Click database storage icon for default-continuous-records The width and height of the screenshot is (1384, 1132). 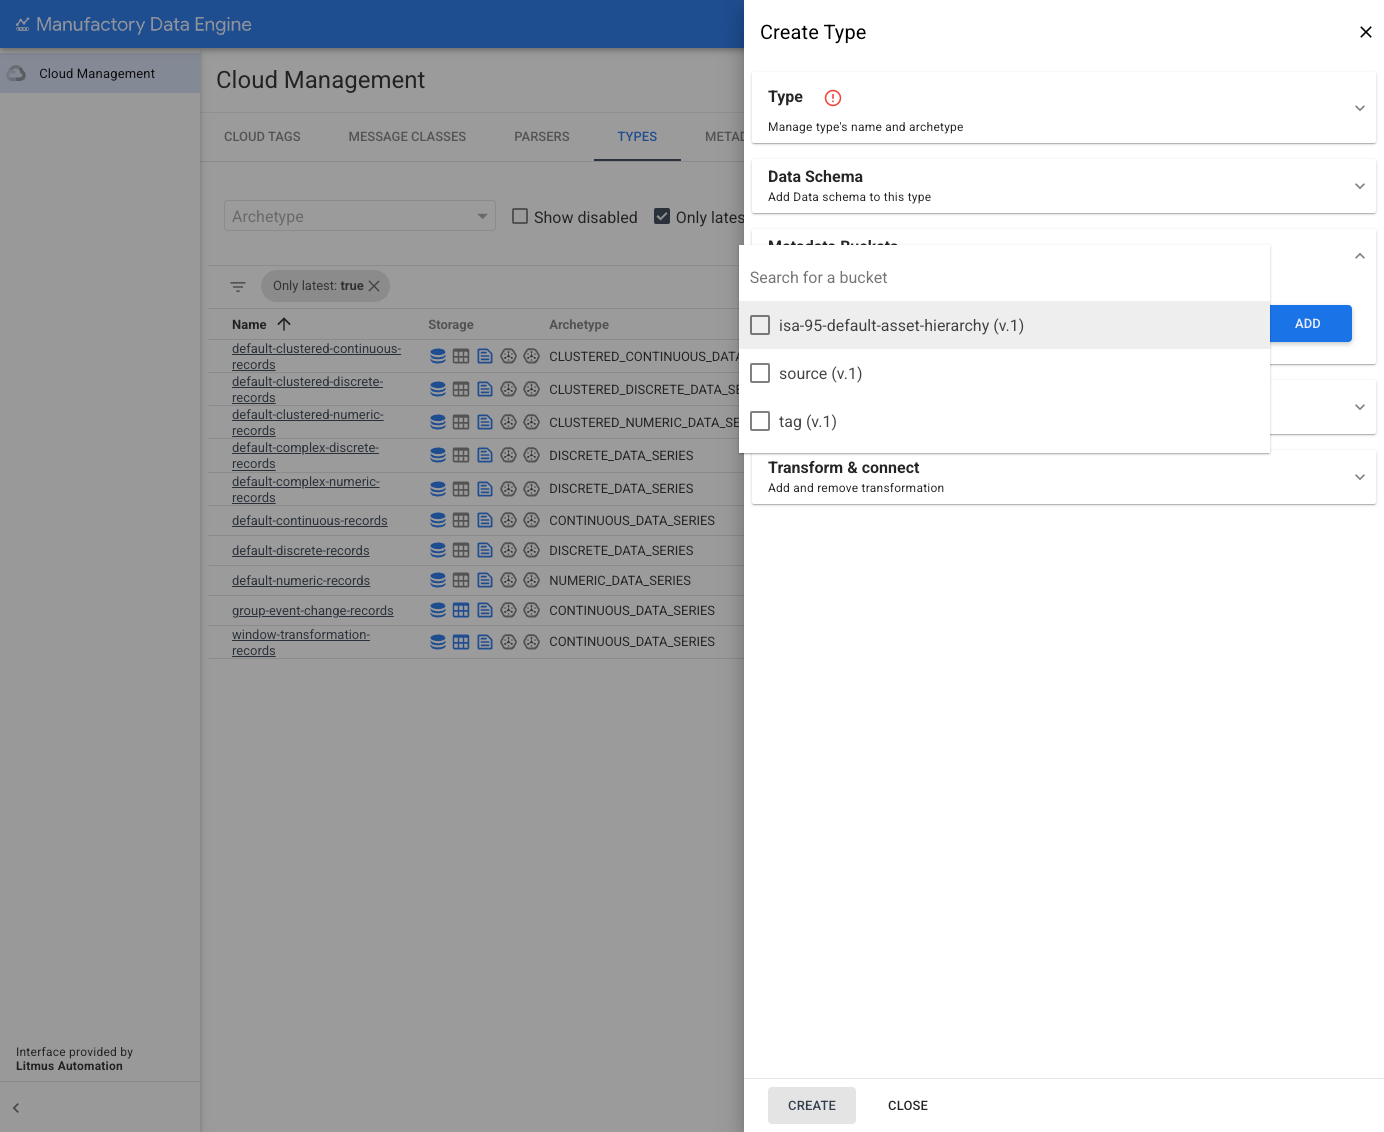tap(438, 521)
